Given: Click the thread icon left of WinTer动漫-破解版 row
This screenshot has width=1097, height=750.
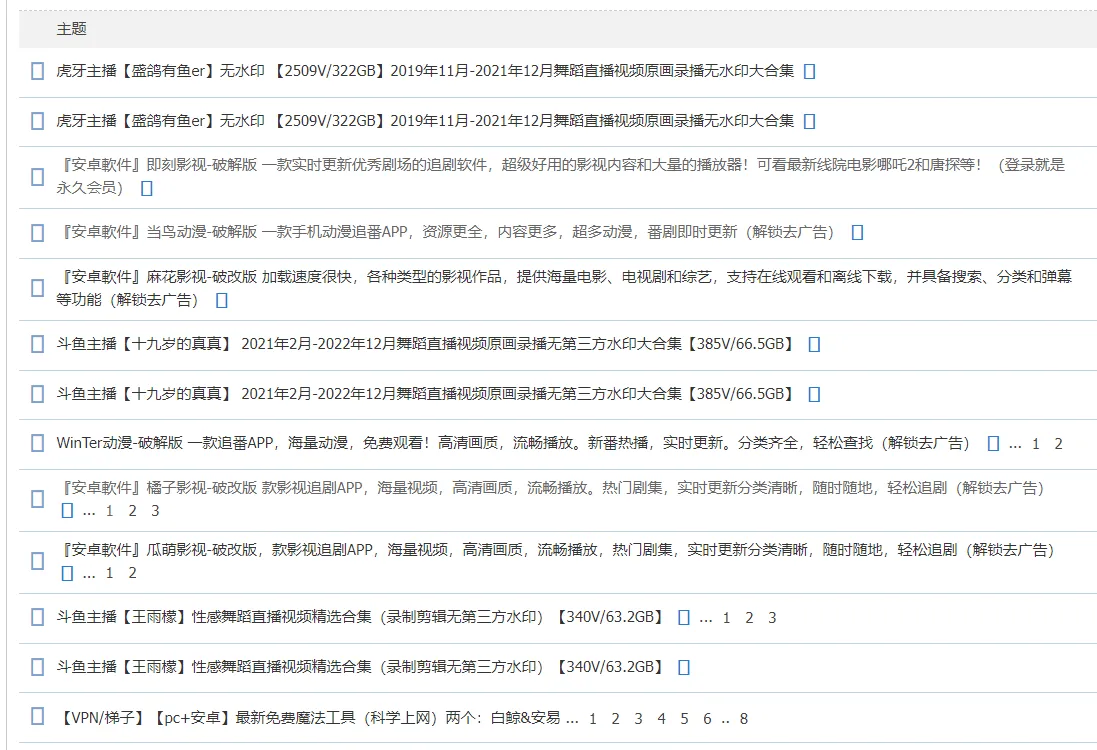Looking at the screenshot, I should point(38,443).
